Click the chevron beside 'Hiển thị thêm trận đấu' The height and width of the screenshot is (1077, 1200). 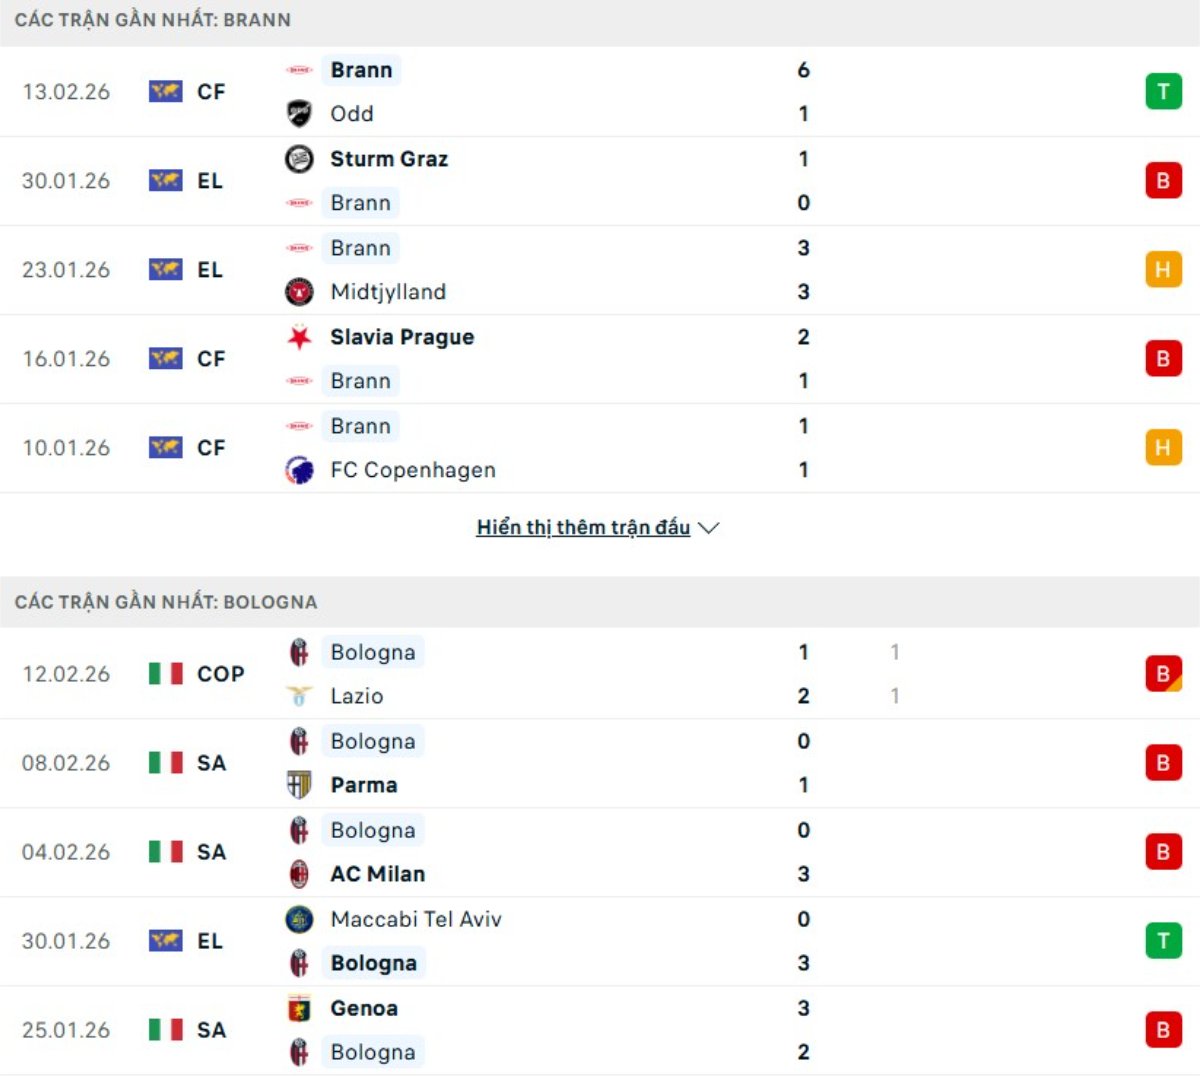point(709,528)
